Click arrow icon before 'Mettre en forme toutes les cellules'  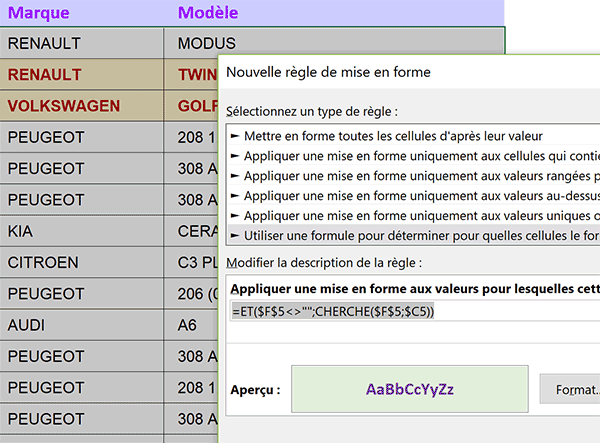(235, 136)
